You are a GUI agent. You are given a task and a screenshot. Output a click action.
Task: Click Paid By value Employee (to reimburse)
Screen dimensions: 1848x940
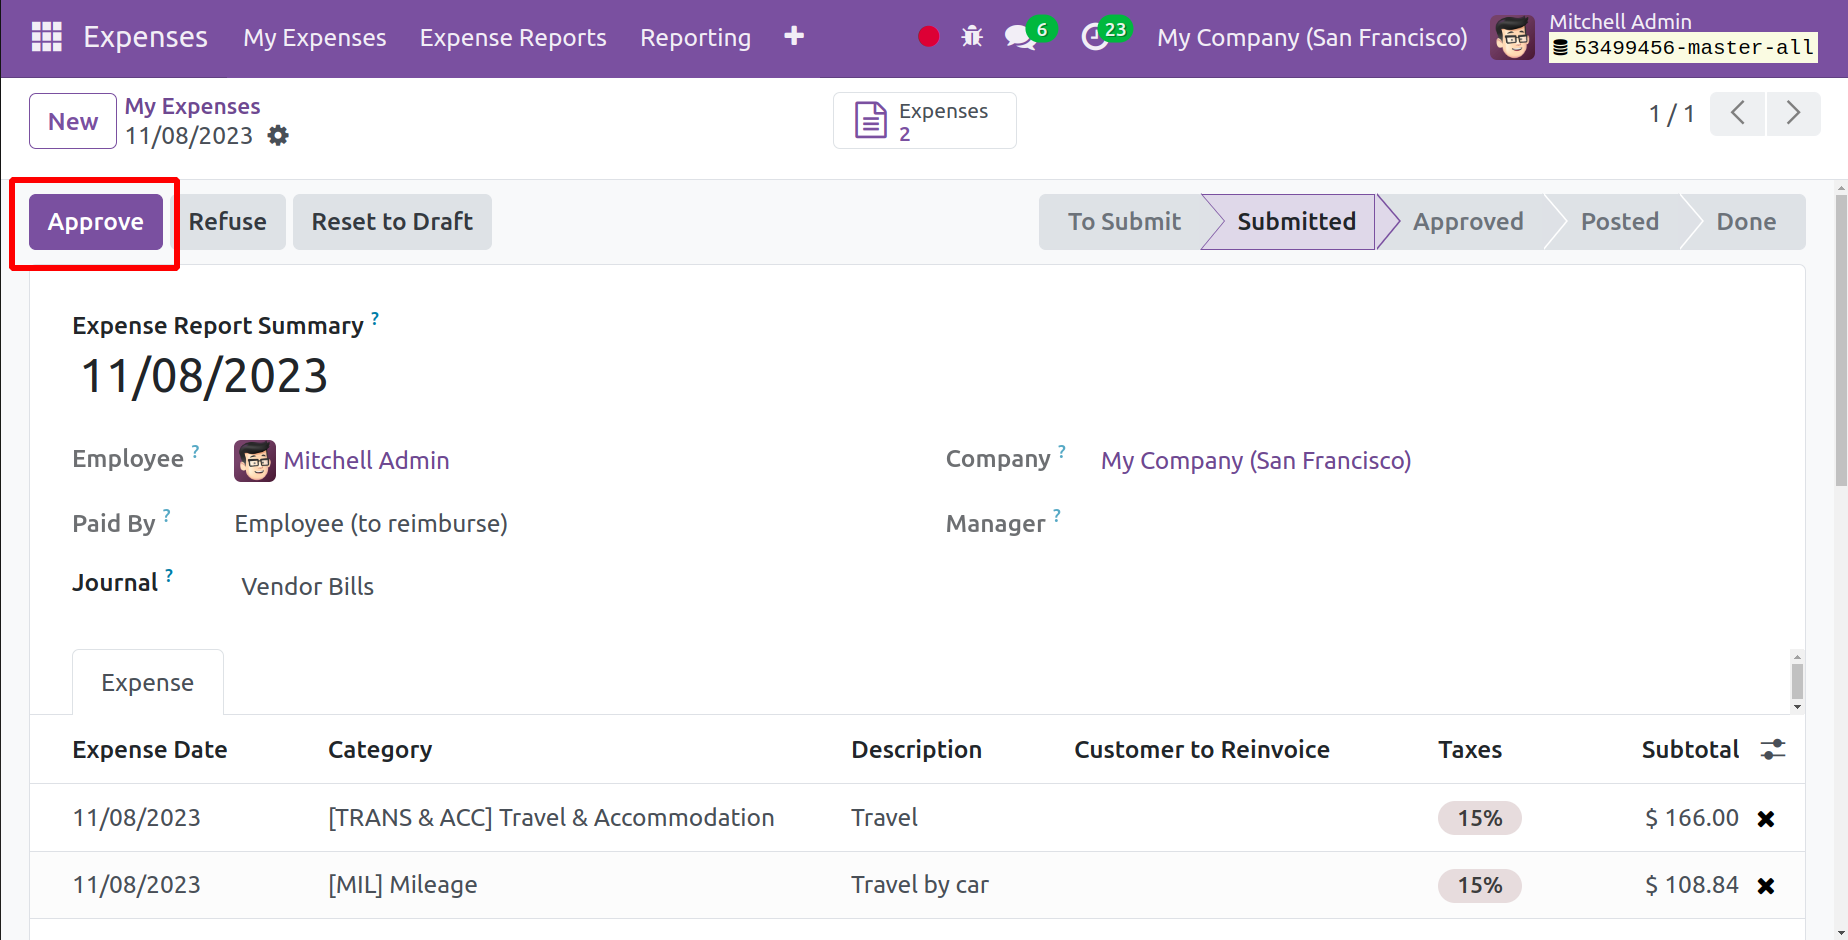pos(371,524)
